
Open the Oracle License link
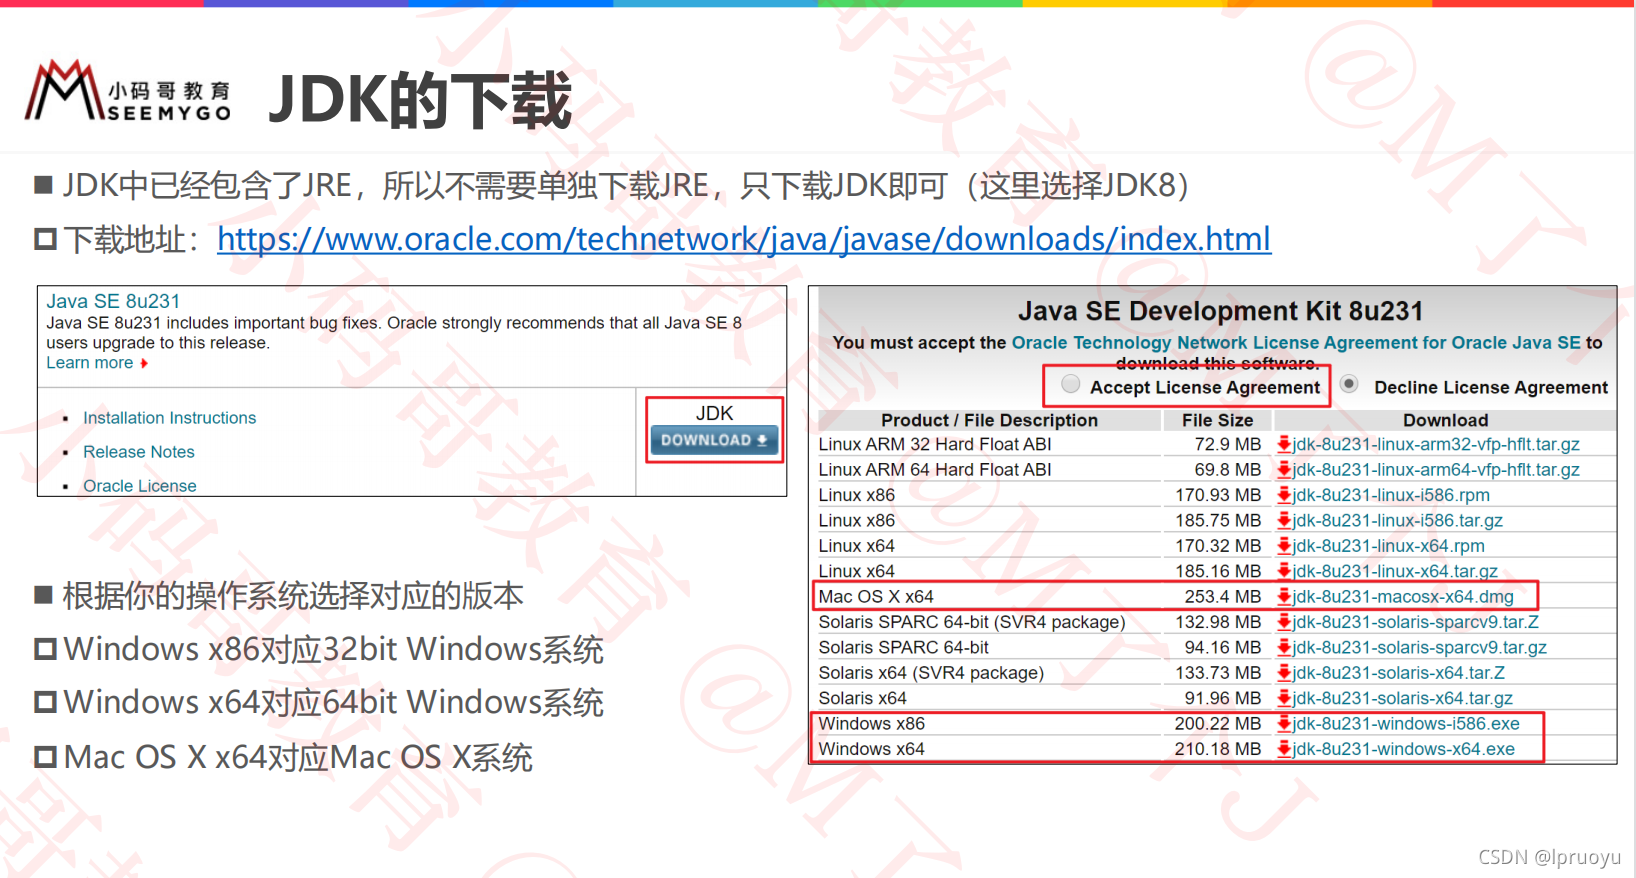point(140,486)
